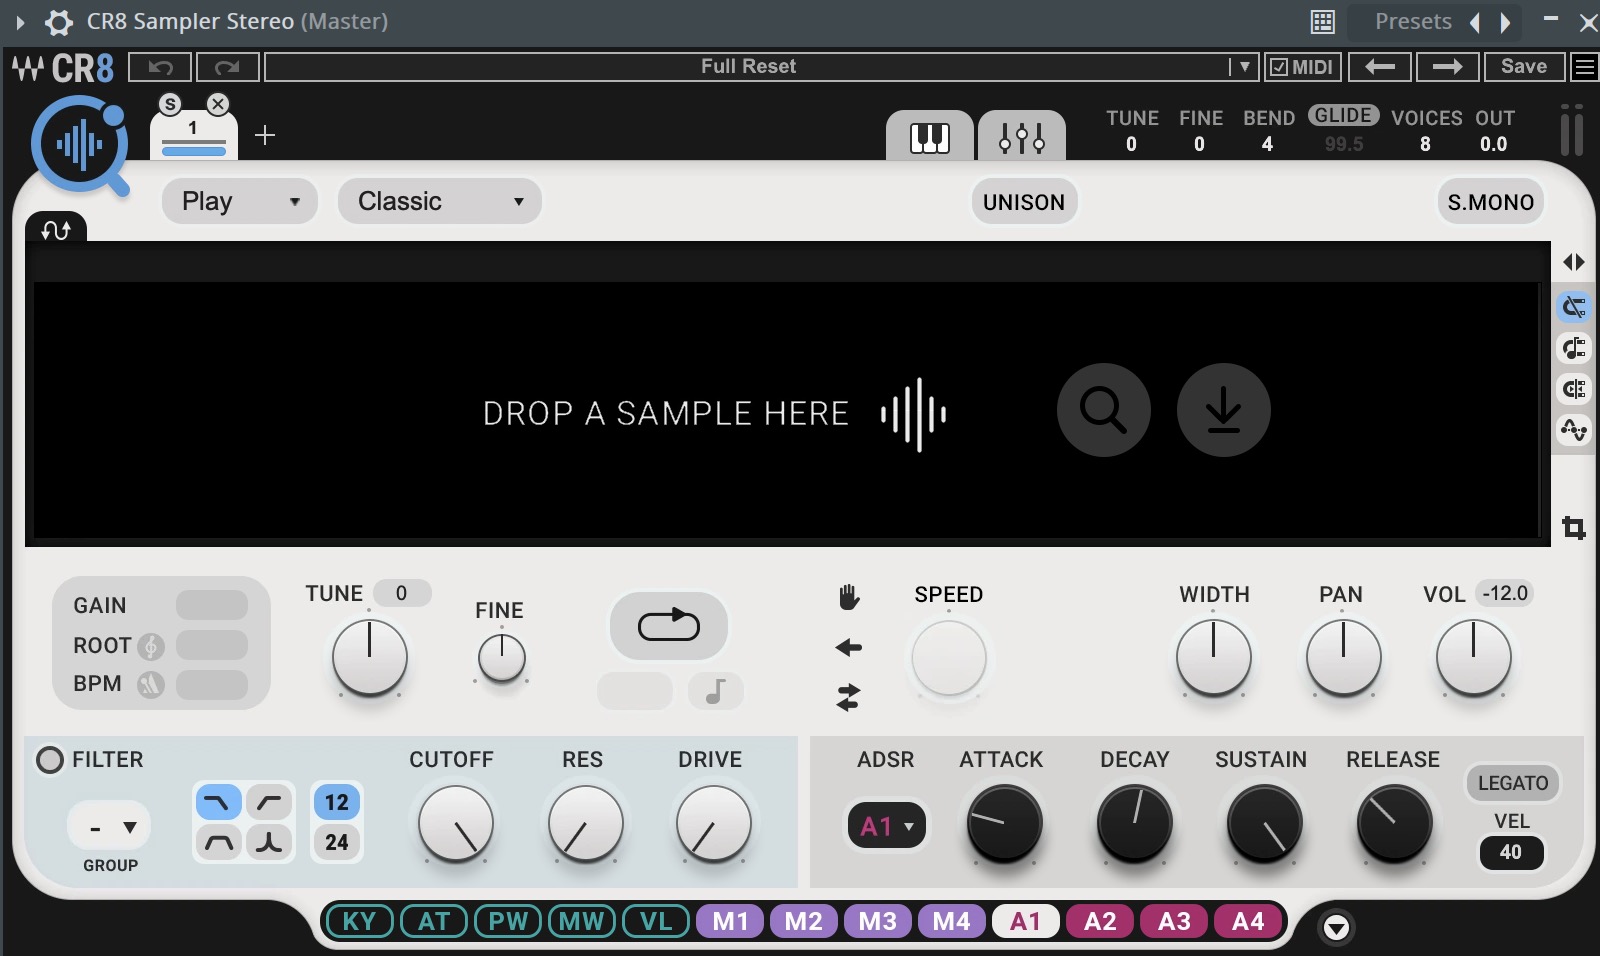Select the ping-pong arrows playback icon

(x=849, y=697)
